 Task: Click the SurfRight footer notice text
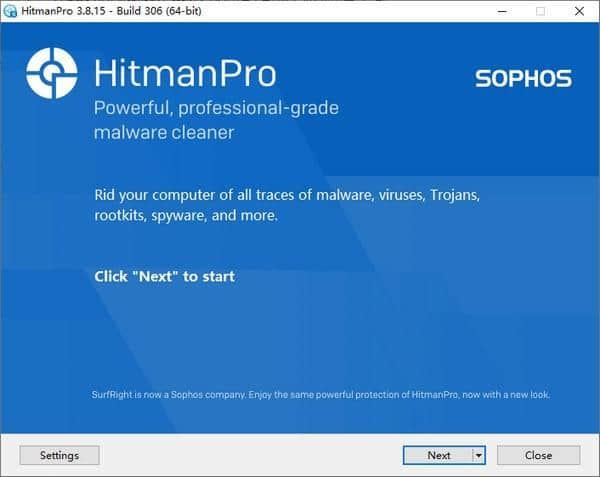pos(320,394)
